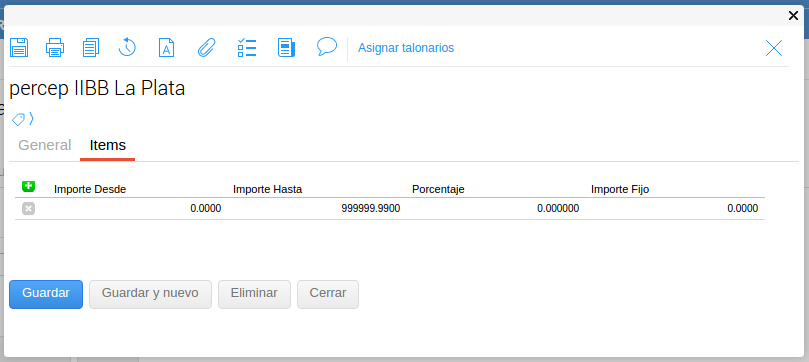
Task: Click the save floppy disk icon
Action: [x=19, y=47]
